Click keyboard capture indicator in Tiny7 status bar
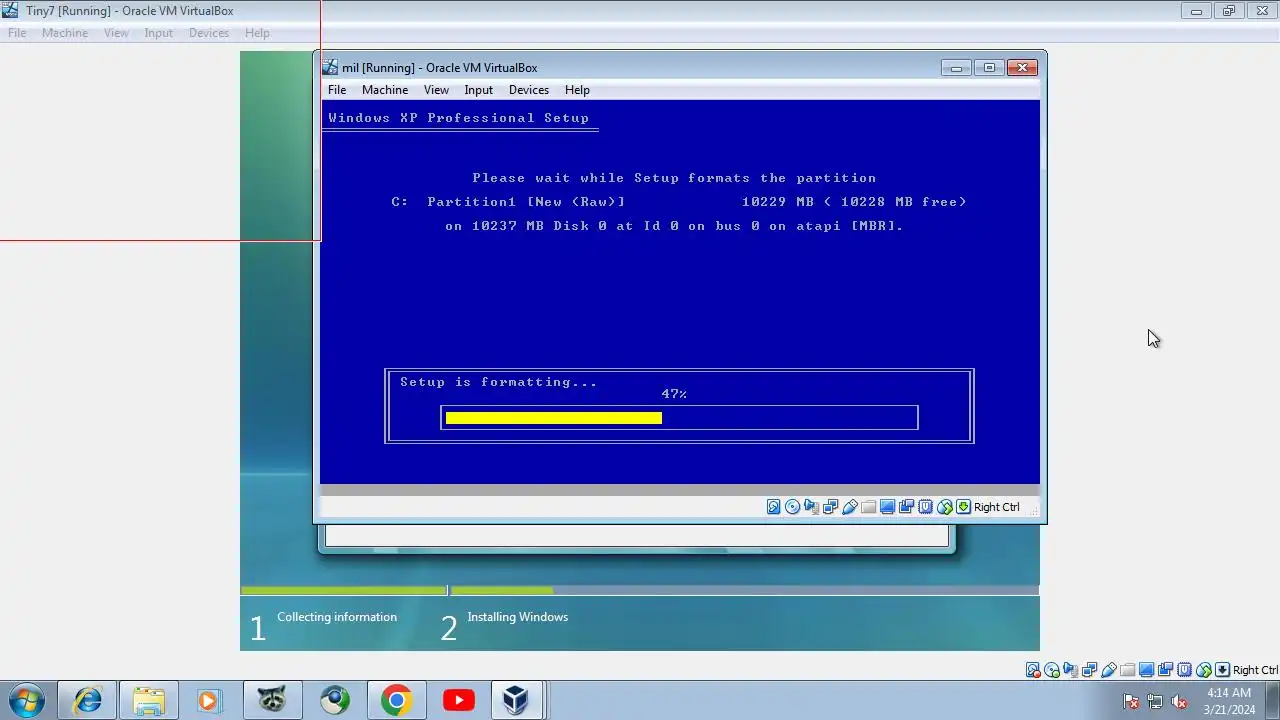The height and width of the screenshot is (720, 1280). coord(1222,670)
